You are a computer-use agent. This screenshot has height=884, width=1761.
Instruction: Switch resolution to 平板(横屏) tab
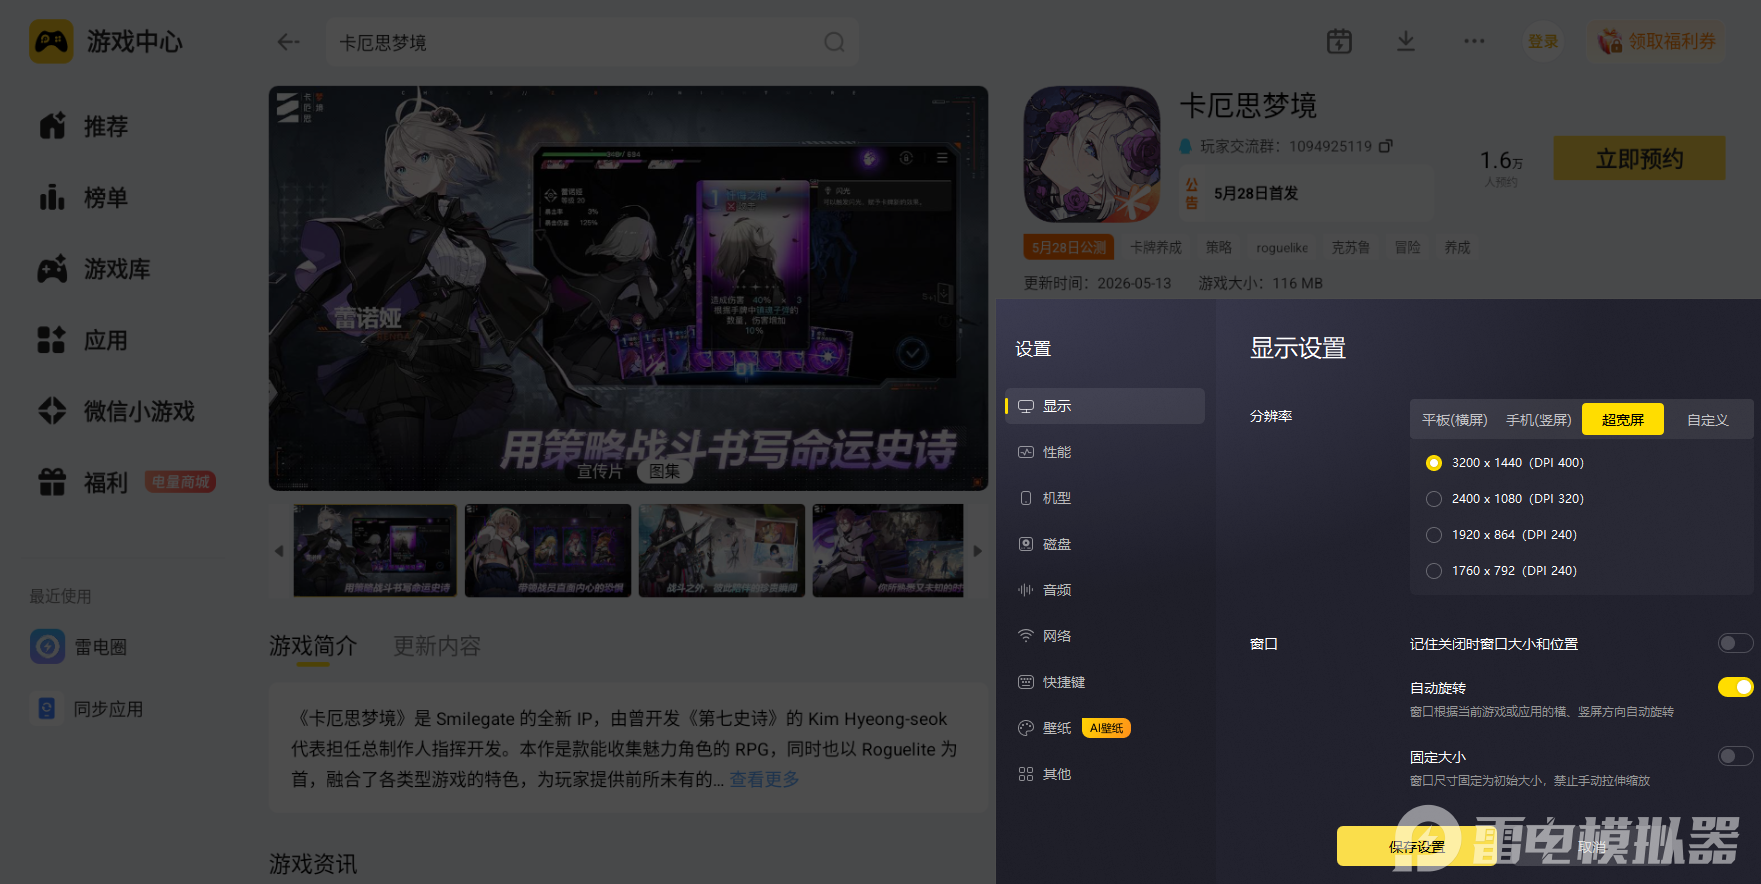(x=1455, y=420)
